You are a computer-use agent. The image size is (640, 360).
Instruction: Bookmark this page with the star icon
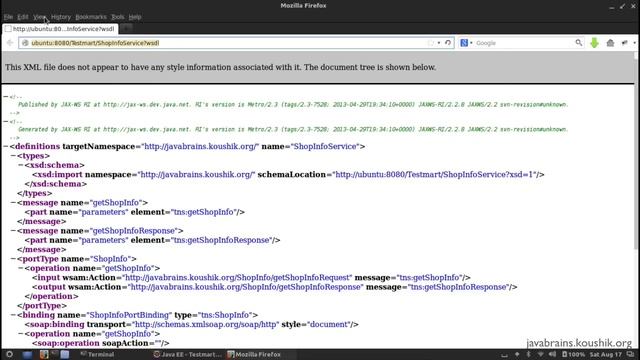(431, 43)
